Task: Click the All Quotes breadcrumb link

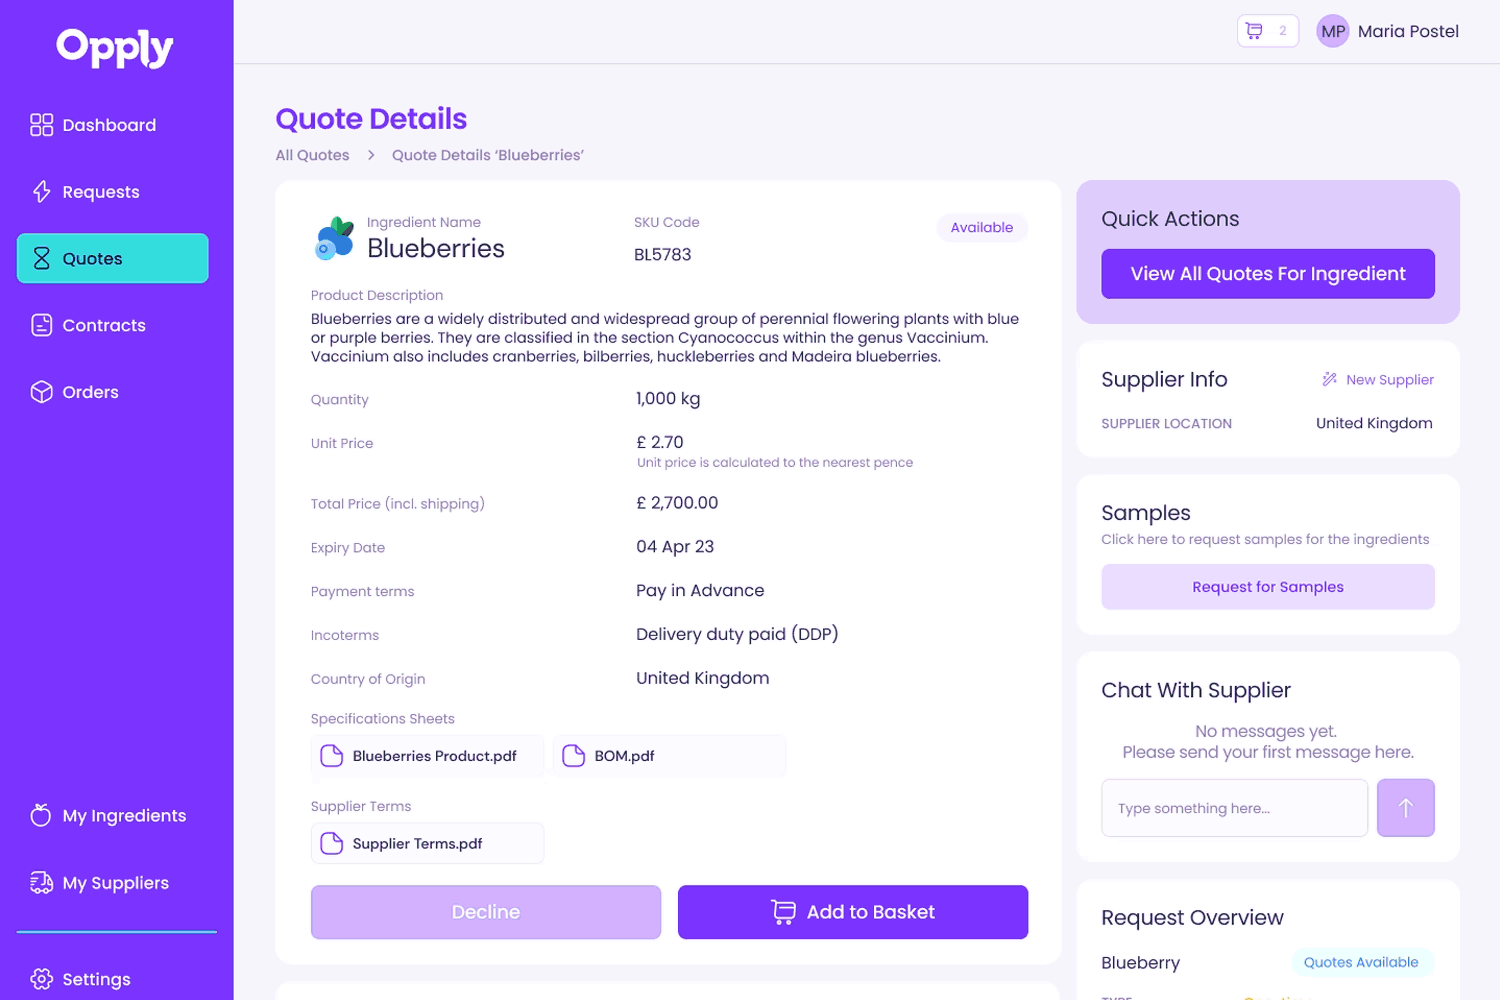Action: (x=312, y=155)
